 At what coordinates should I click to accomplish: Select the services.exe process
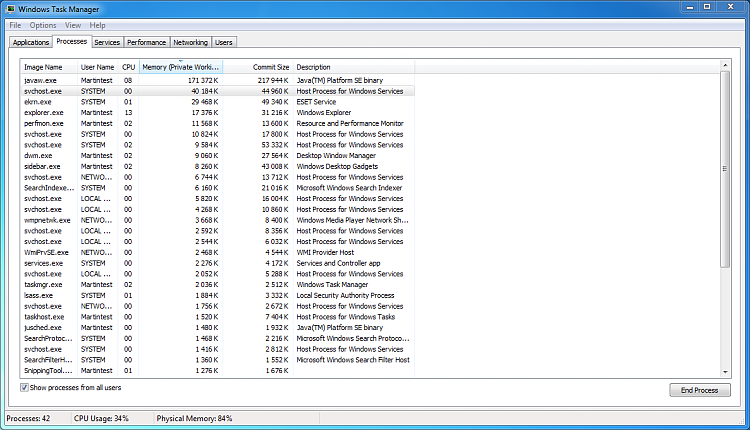pyautogui.click(x=218, y=263)
